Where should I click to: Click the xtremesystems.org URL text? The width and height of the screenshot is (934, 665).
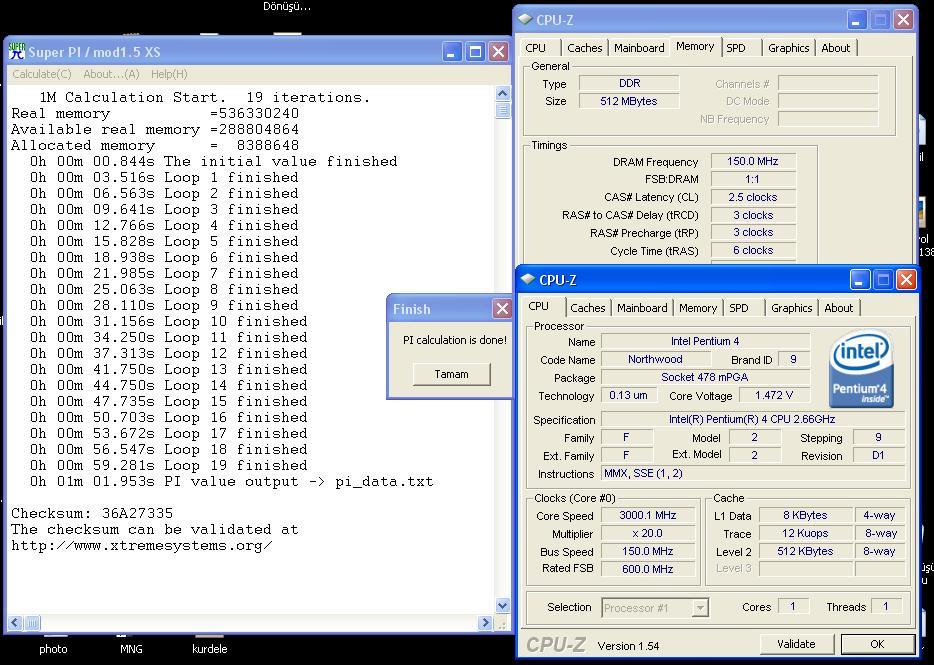142,546
